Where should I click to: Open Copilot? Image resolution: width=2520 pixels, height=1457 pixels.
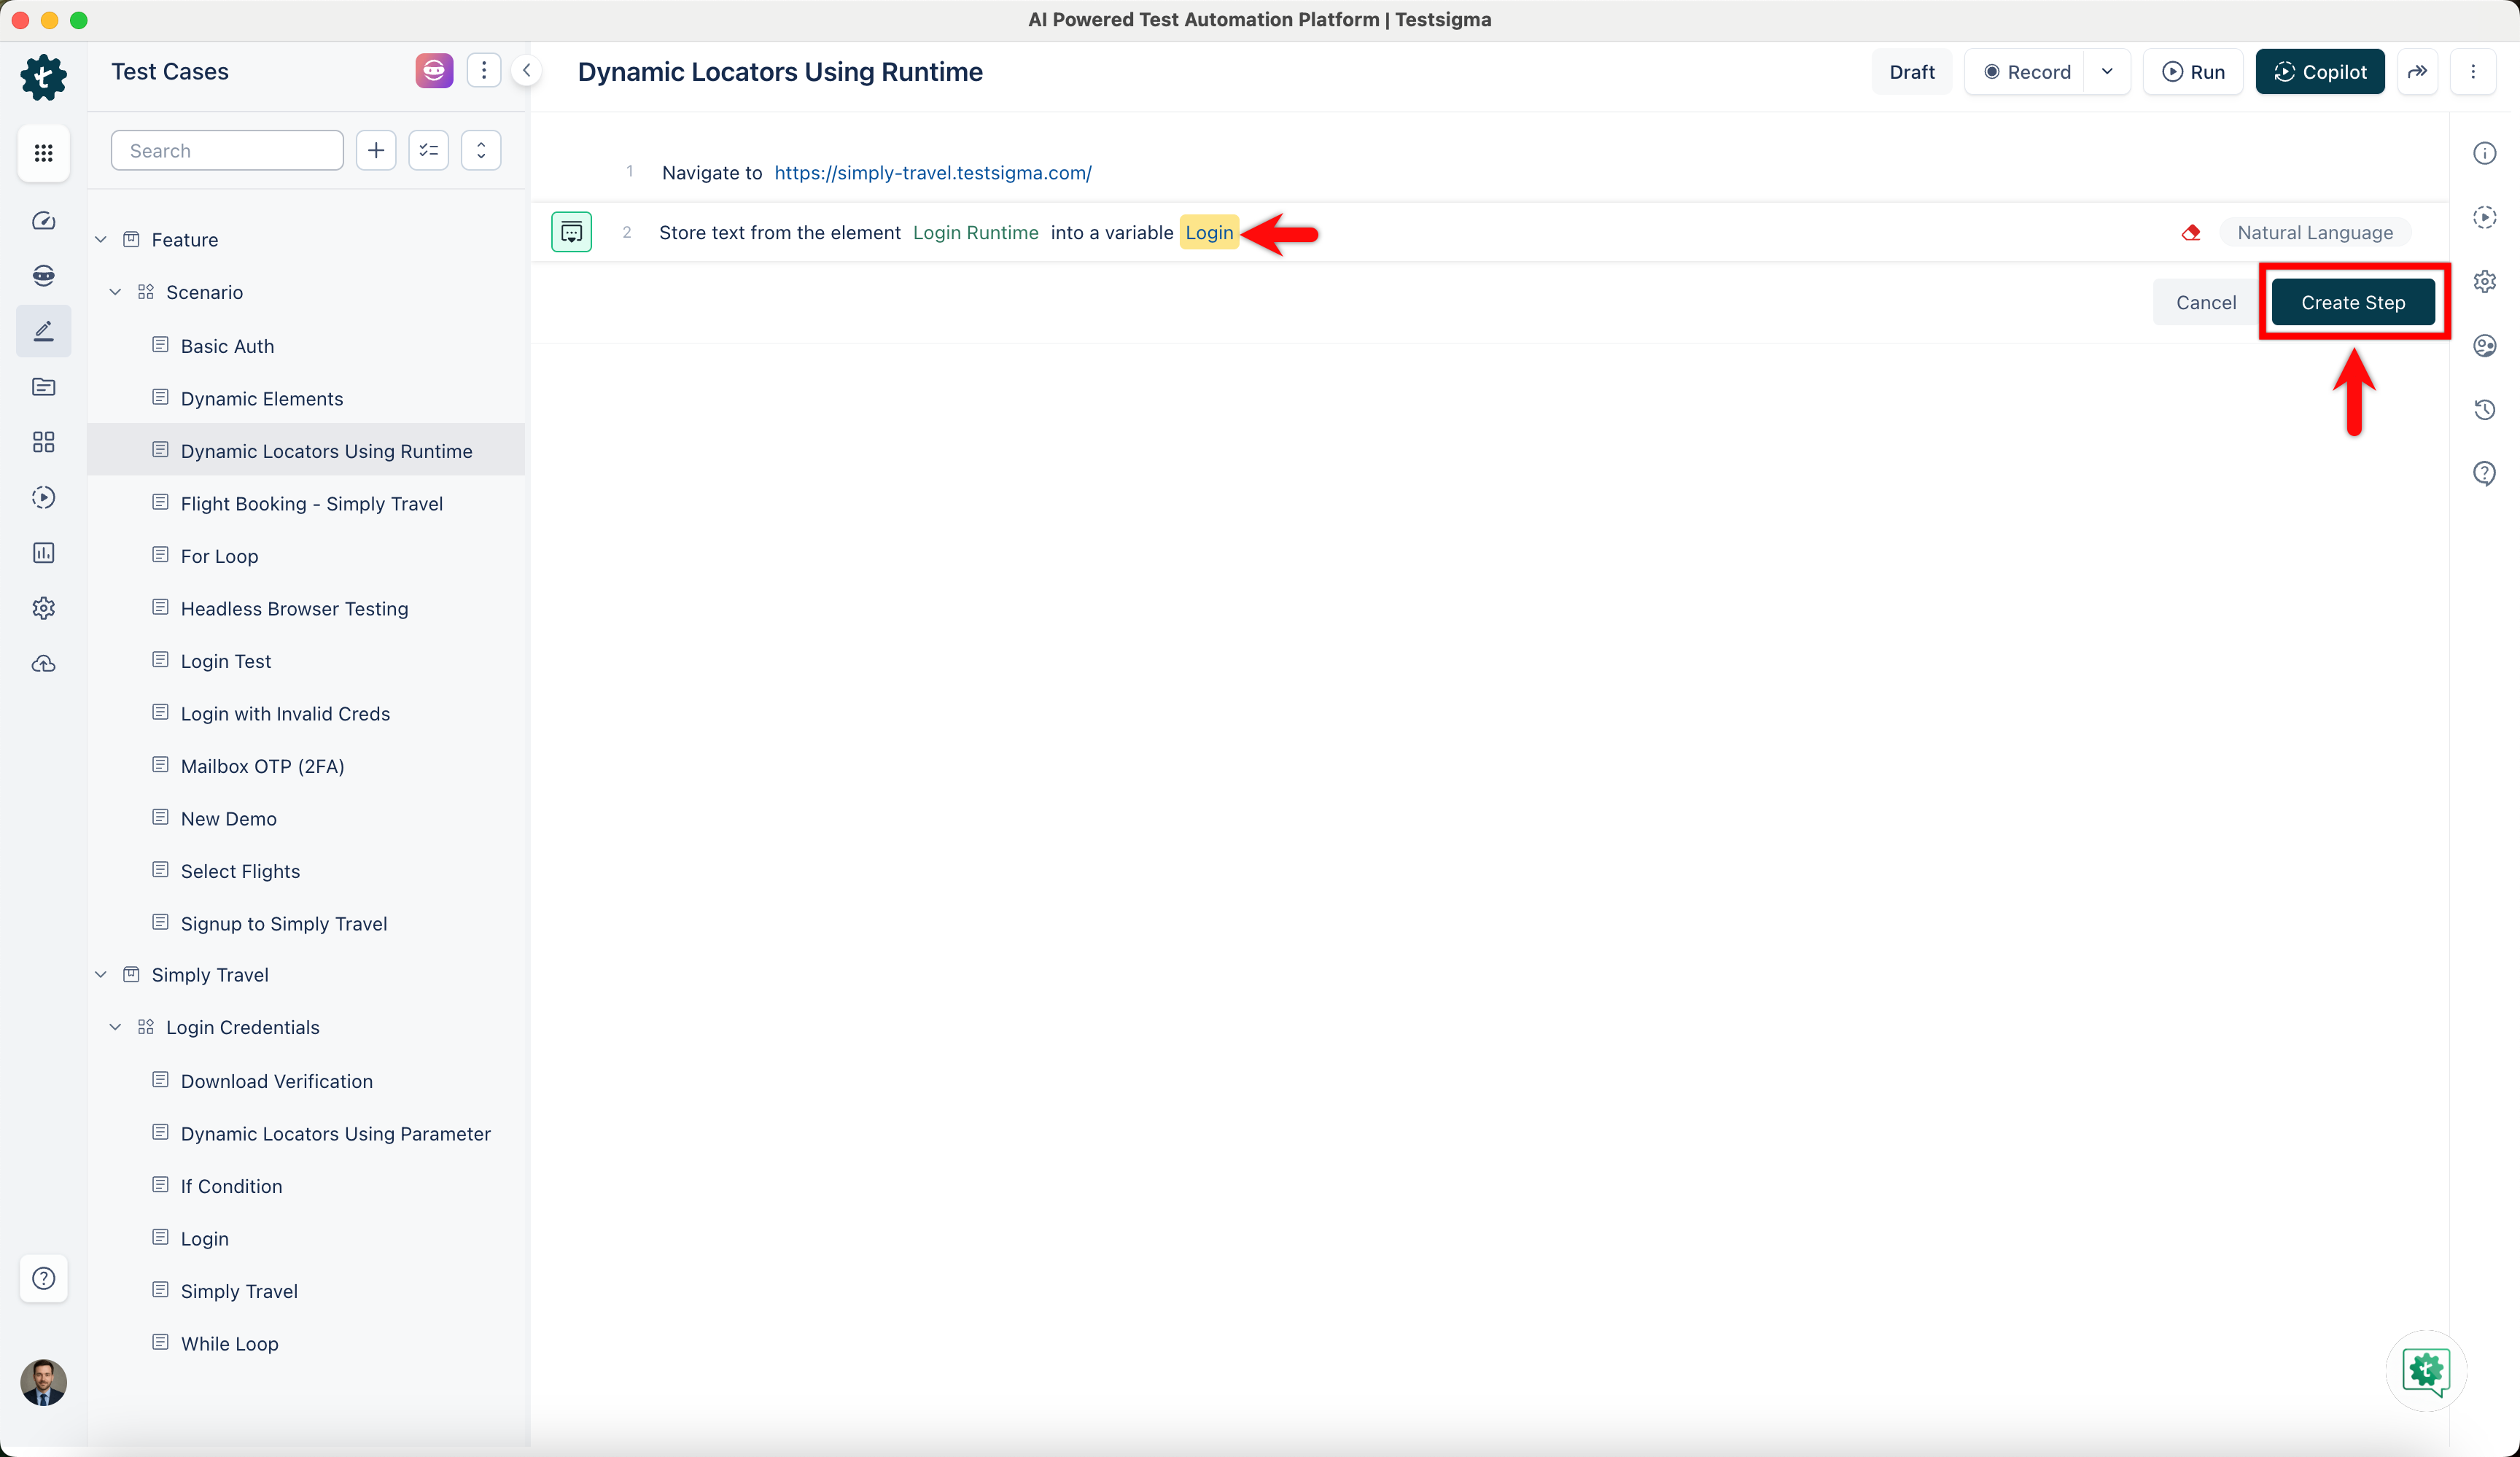[2320, 71]
